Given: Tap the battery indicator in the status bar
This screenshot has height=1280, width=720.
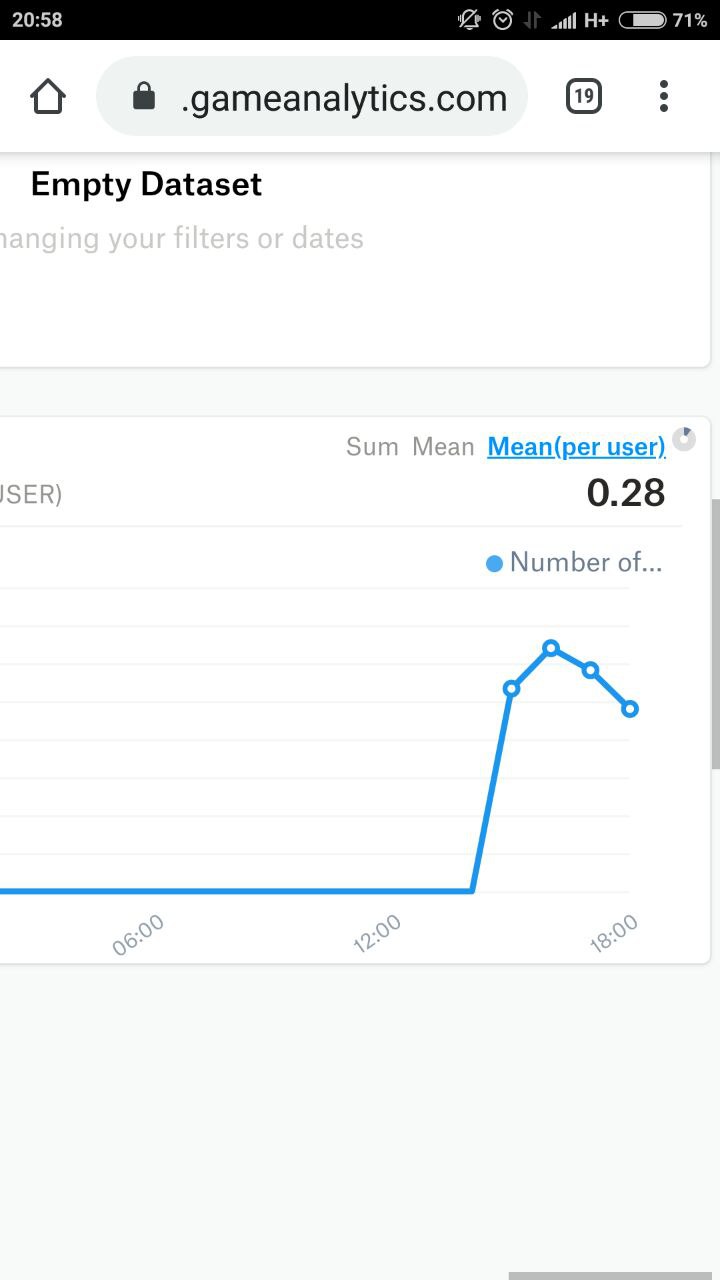Looking at the screenshot, I should (x=642, y=20).
